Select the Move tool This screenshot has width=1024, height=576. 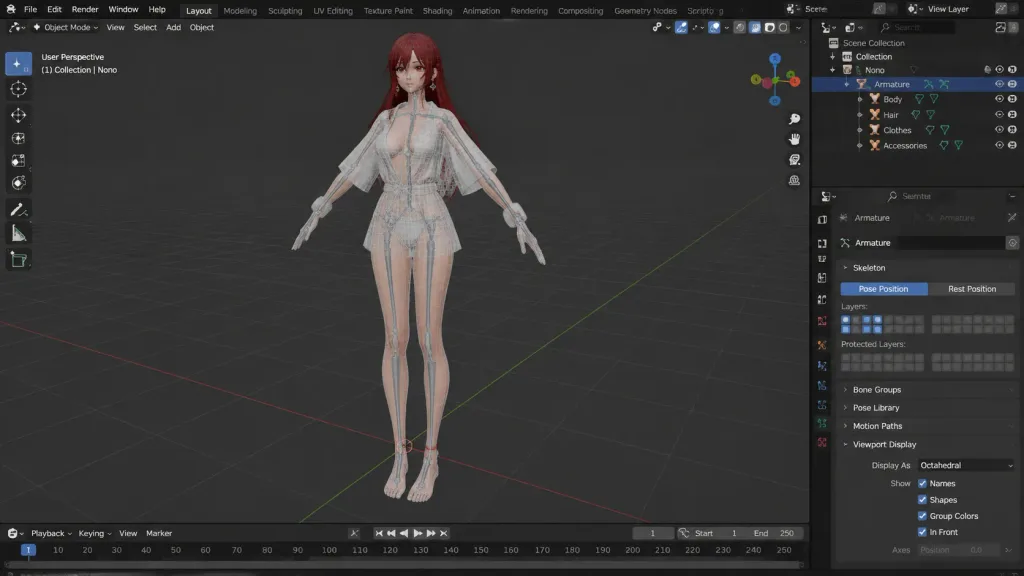click(x=18, y=116)
